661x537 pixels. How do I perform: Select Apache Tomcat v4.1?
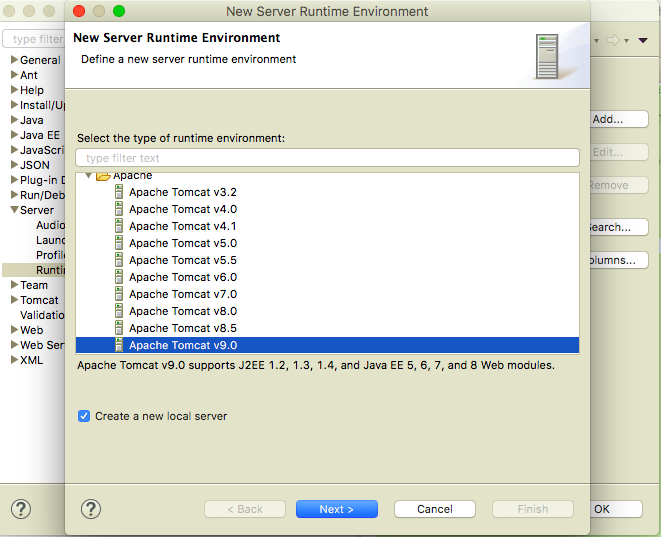click(183, 226)
